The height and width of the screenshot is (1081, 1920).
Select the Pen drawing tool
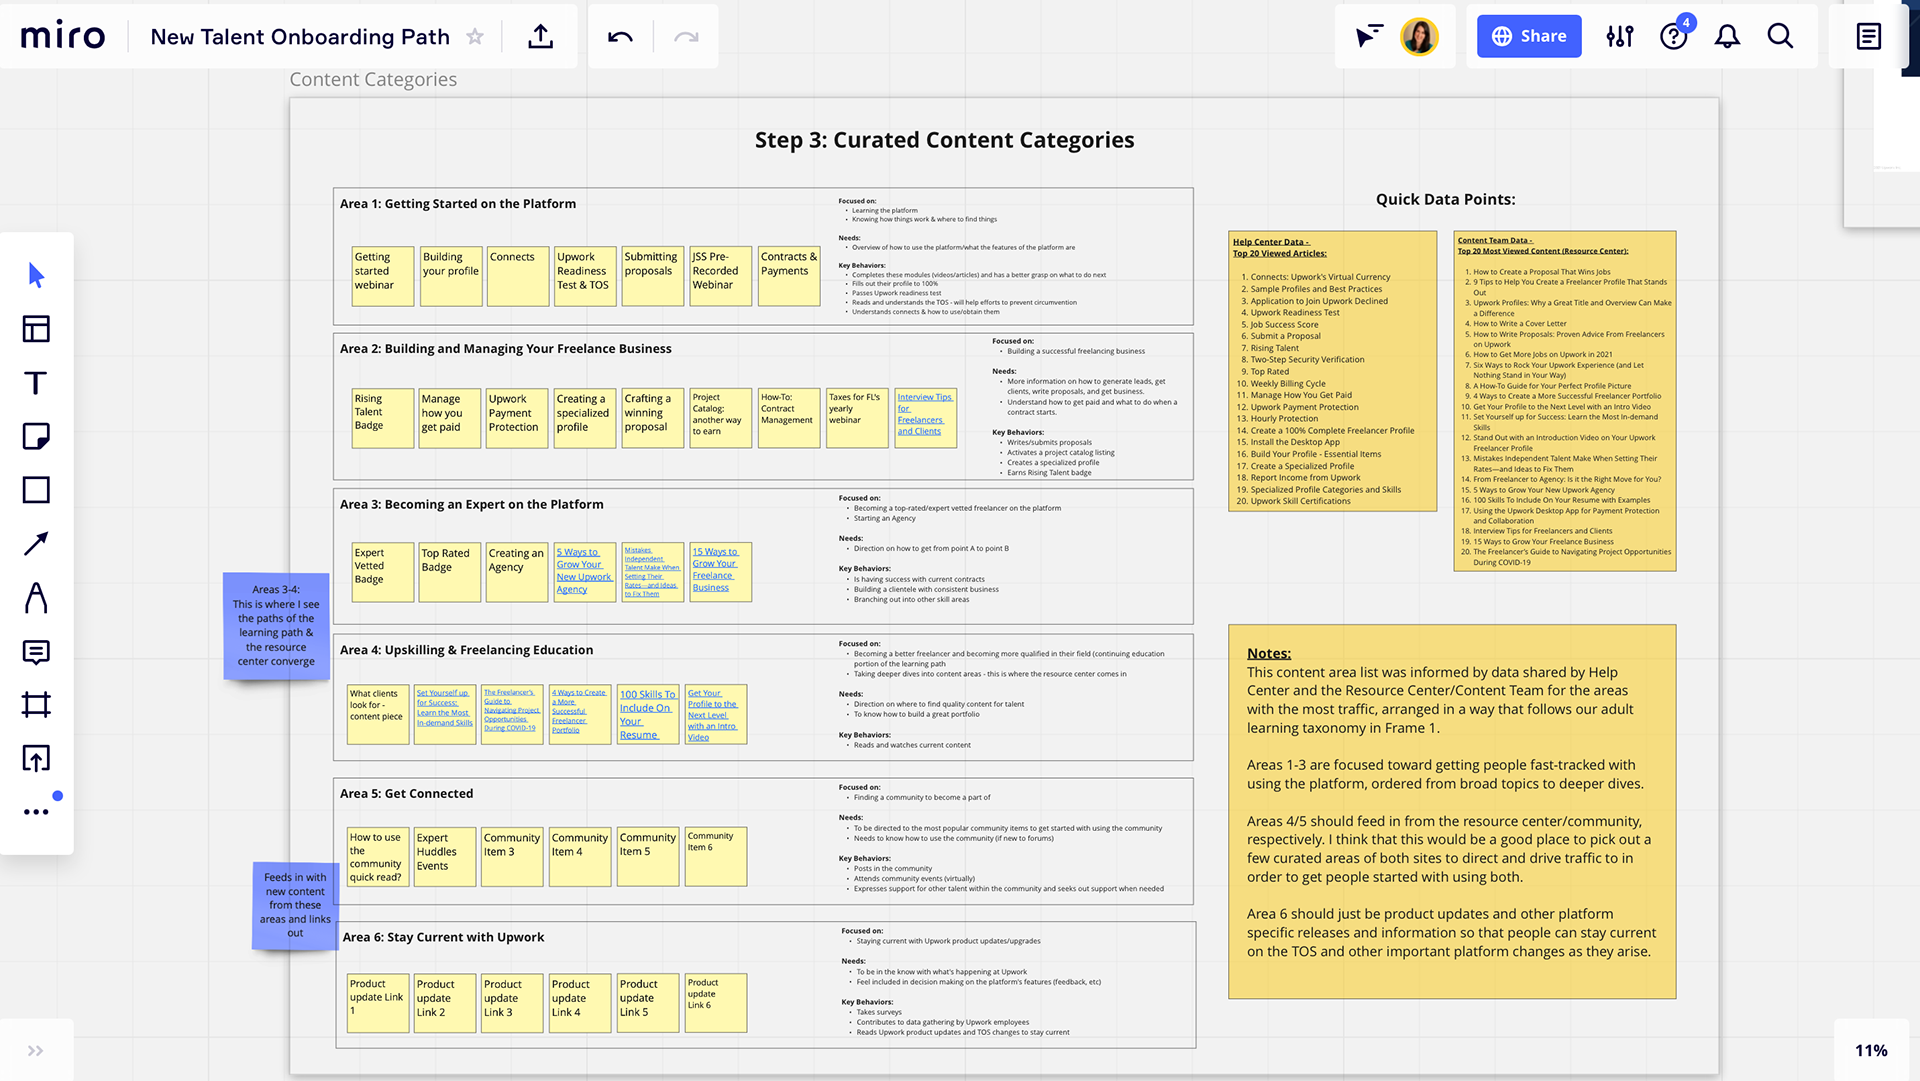click(x=36, y=597)
